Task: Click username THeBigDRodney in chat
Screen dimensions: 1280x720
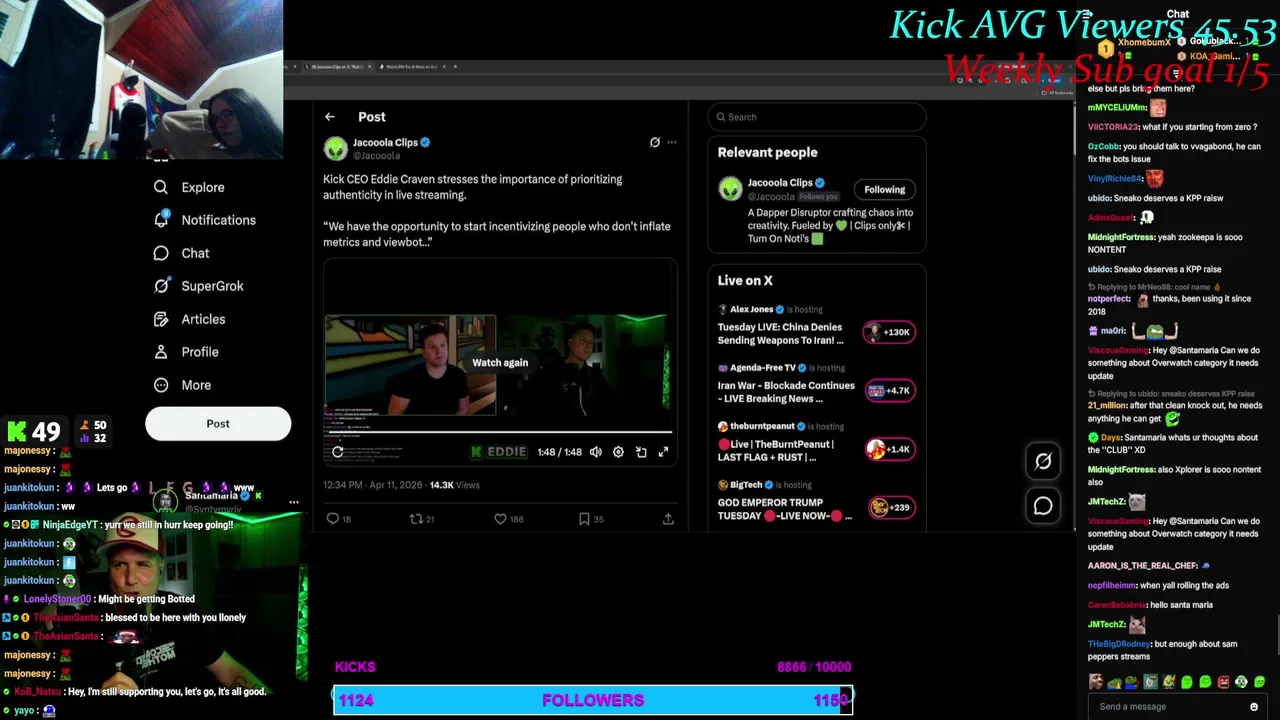Action: click(x=1119, y=644)
